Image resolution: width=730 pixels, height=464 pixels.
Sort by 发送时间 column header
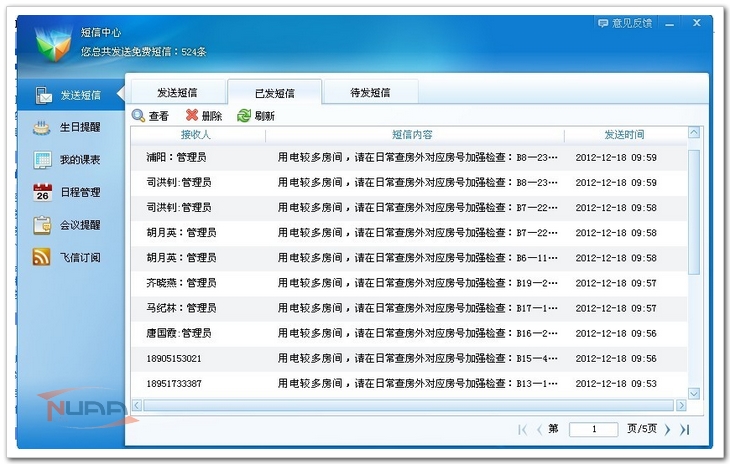point(624,134)
